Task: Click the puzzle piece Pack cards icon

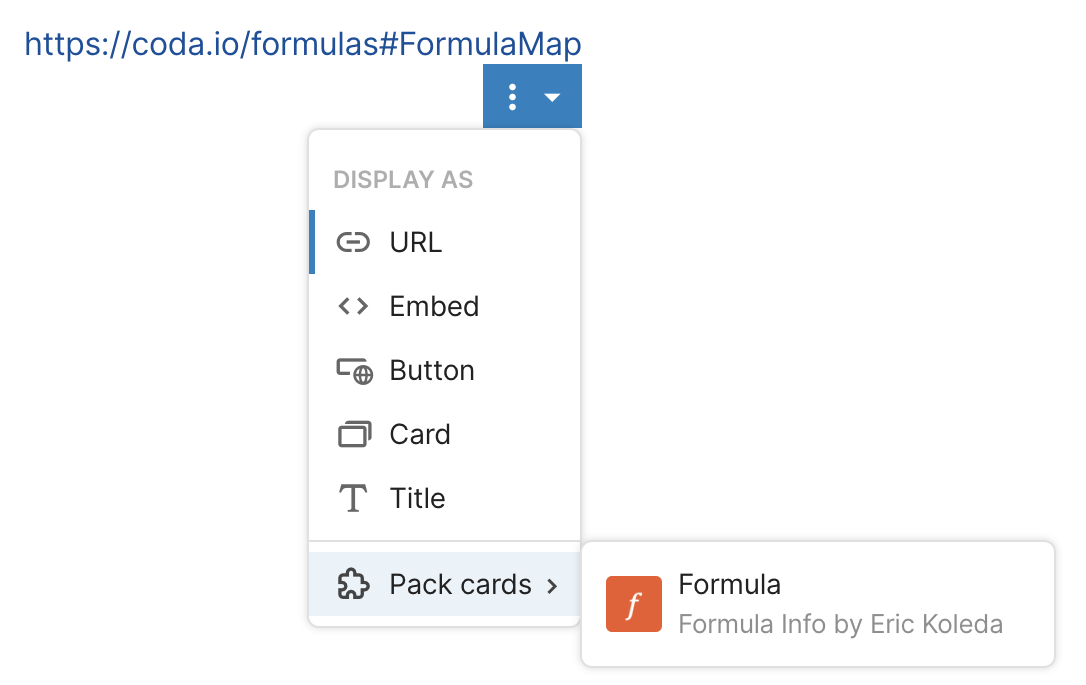Action: 353,585
